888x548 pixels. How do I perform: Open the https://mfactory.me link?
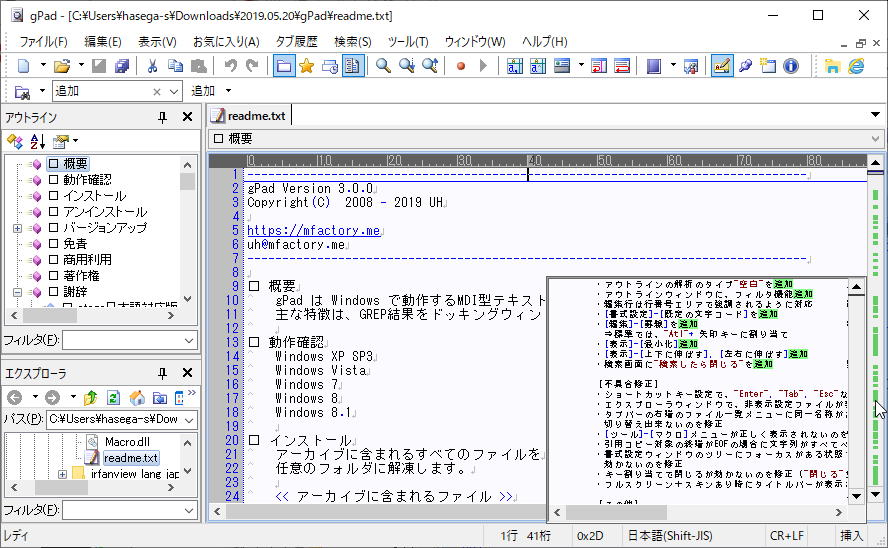313,230
